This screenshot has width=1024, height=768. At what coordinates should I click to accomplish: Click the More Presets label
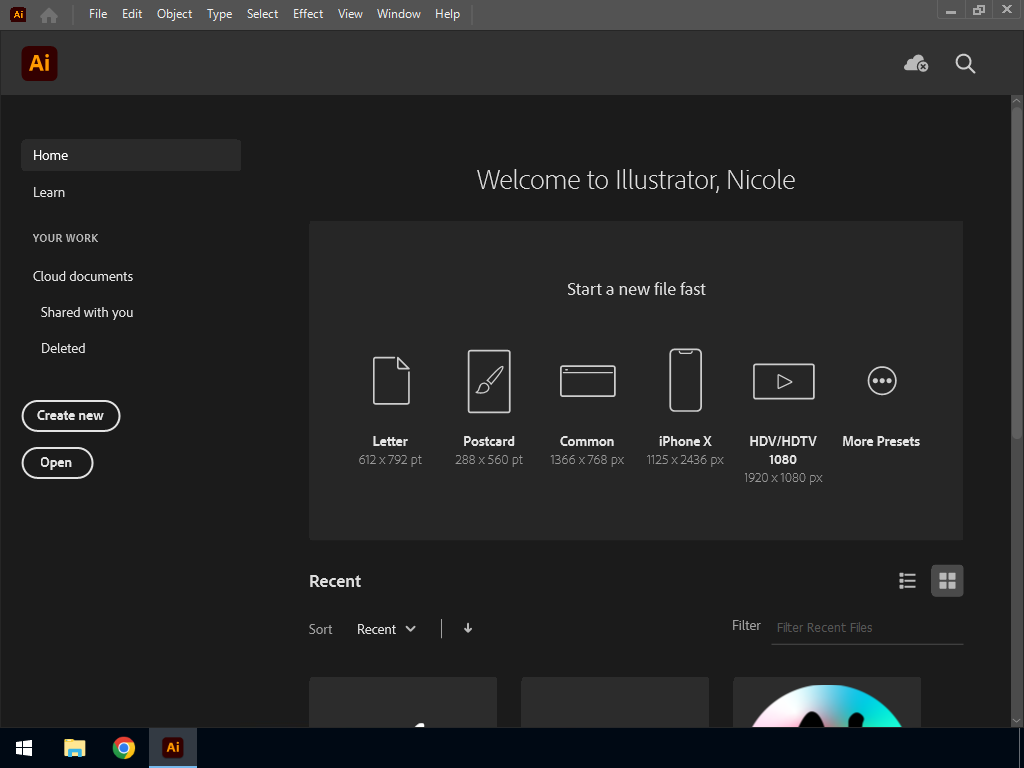[881, 441]
